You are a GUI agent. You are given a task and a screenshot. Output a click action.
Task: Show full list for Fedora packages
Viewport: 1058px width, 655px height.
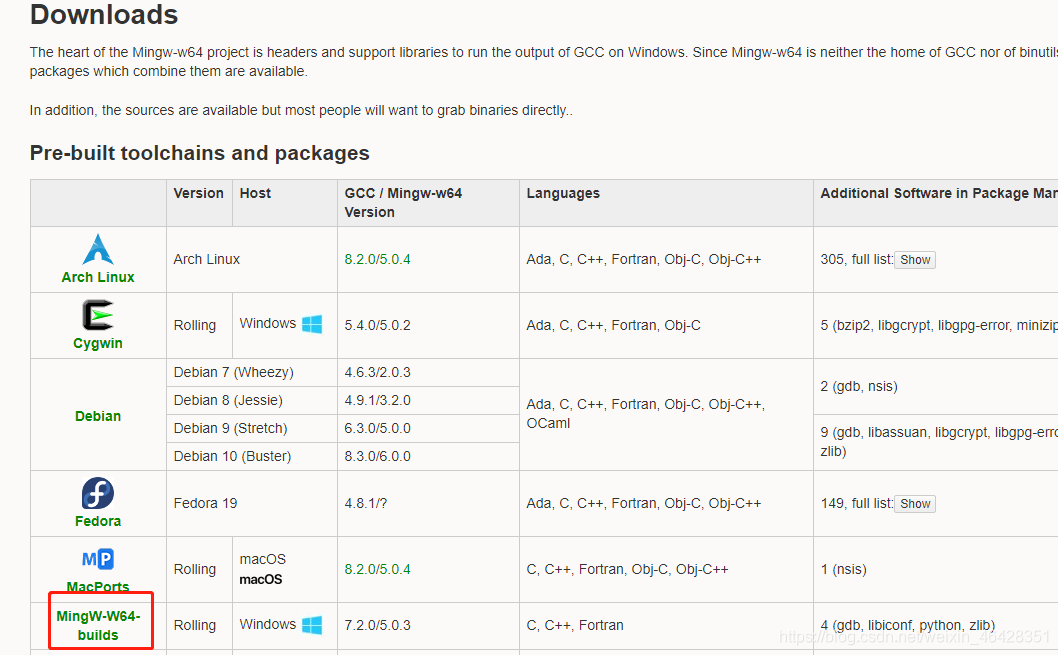pyautogui.click(x=915, y=504)
